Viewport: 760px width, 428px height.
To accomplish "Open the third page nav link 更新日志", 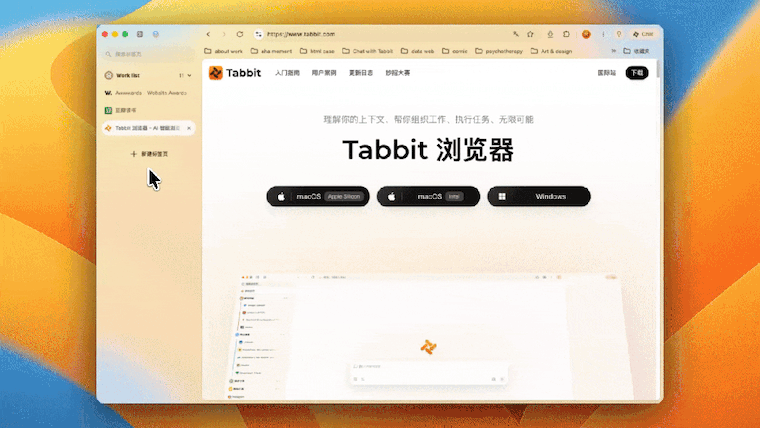I will click(x=361, y=73).
